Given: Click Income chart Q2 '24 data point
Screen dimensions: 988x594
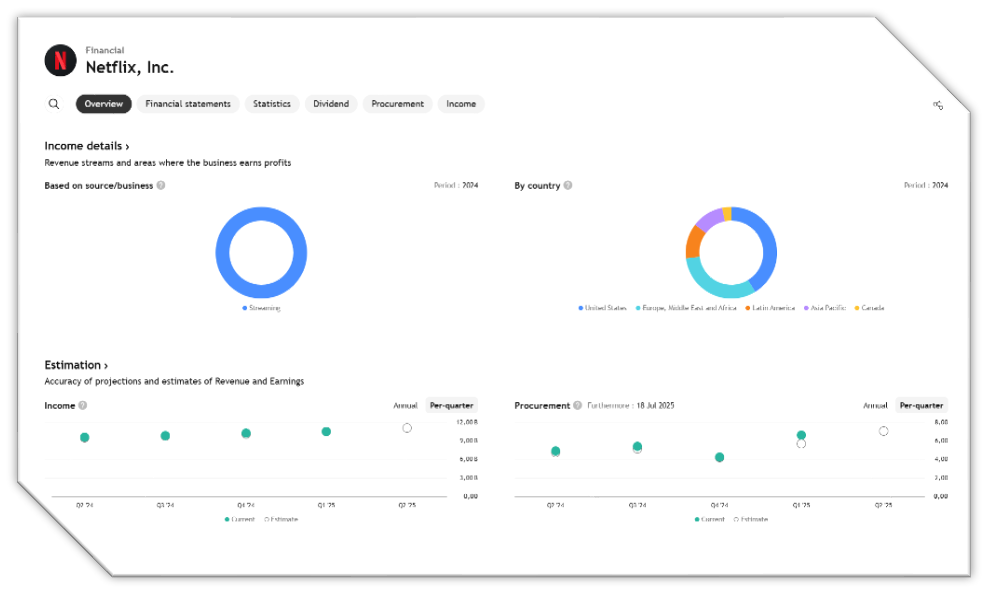Looking at the screenshot, I should (x=84, y=438).
